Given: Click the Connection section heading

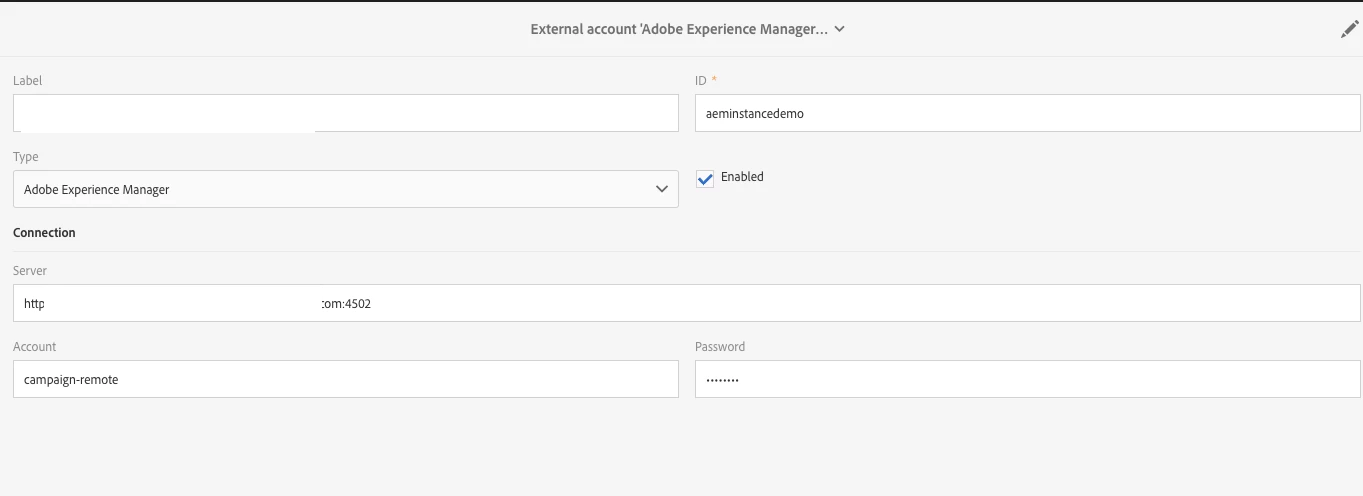Looking at the screenshot, I should coord(44,233).
